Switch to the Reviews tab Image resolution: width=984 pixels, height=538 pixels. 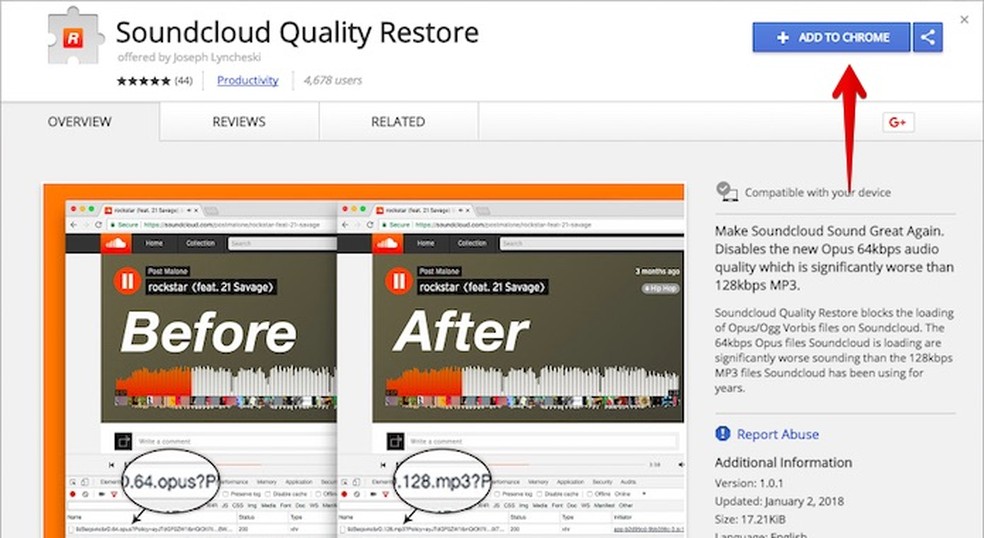(238, 122)
